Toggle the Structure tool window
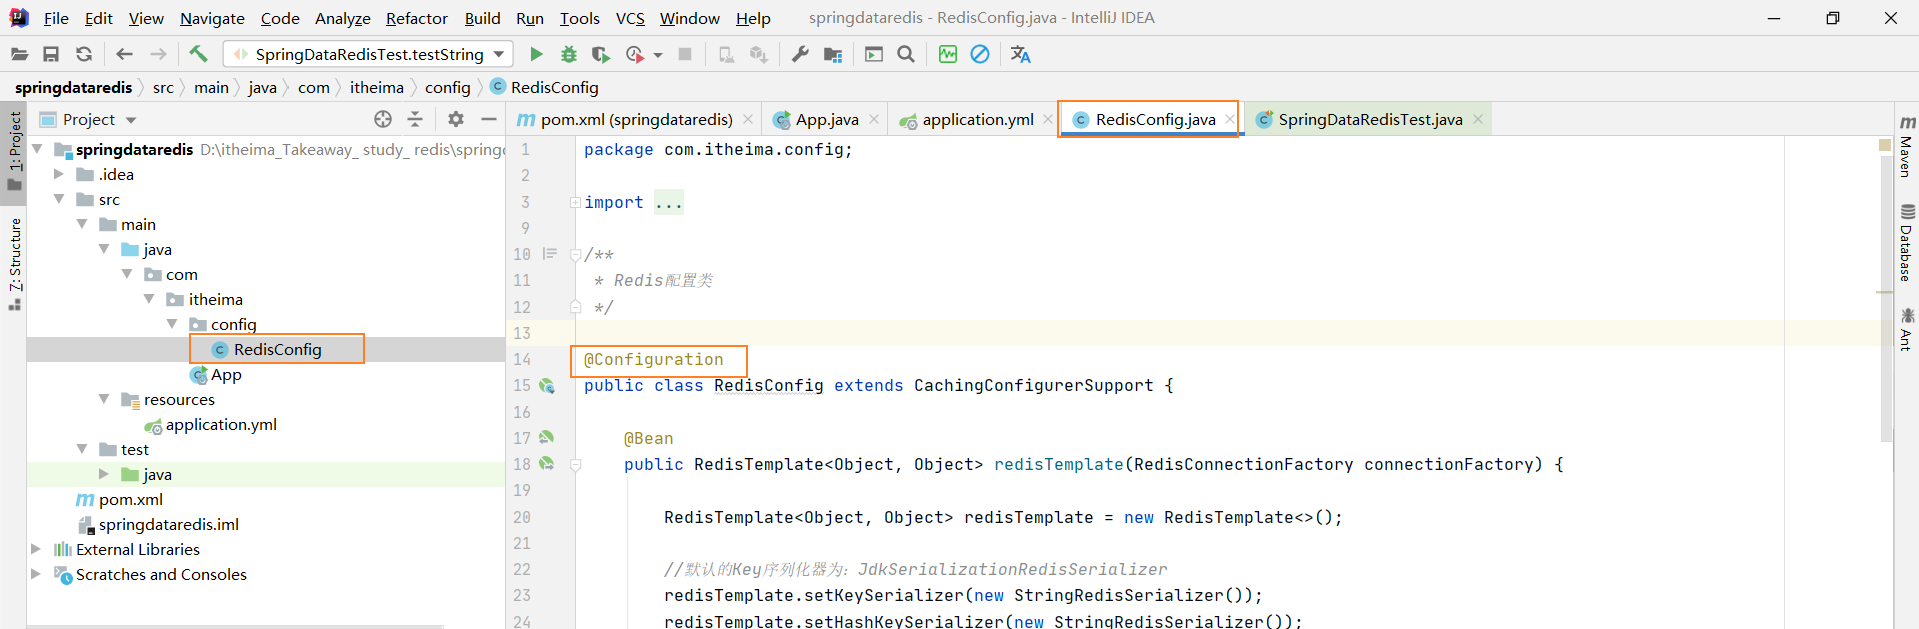This screenshot has width=1919, height=629. click(x=15, y=263)
